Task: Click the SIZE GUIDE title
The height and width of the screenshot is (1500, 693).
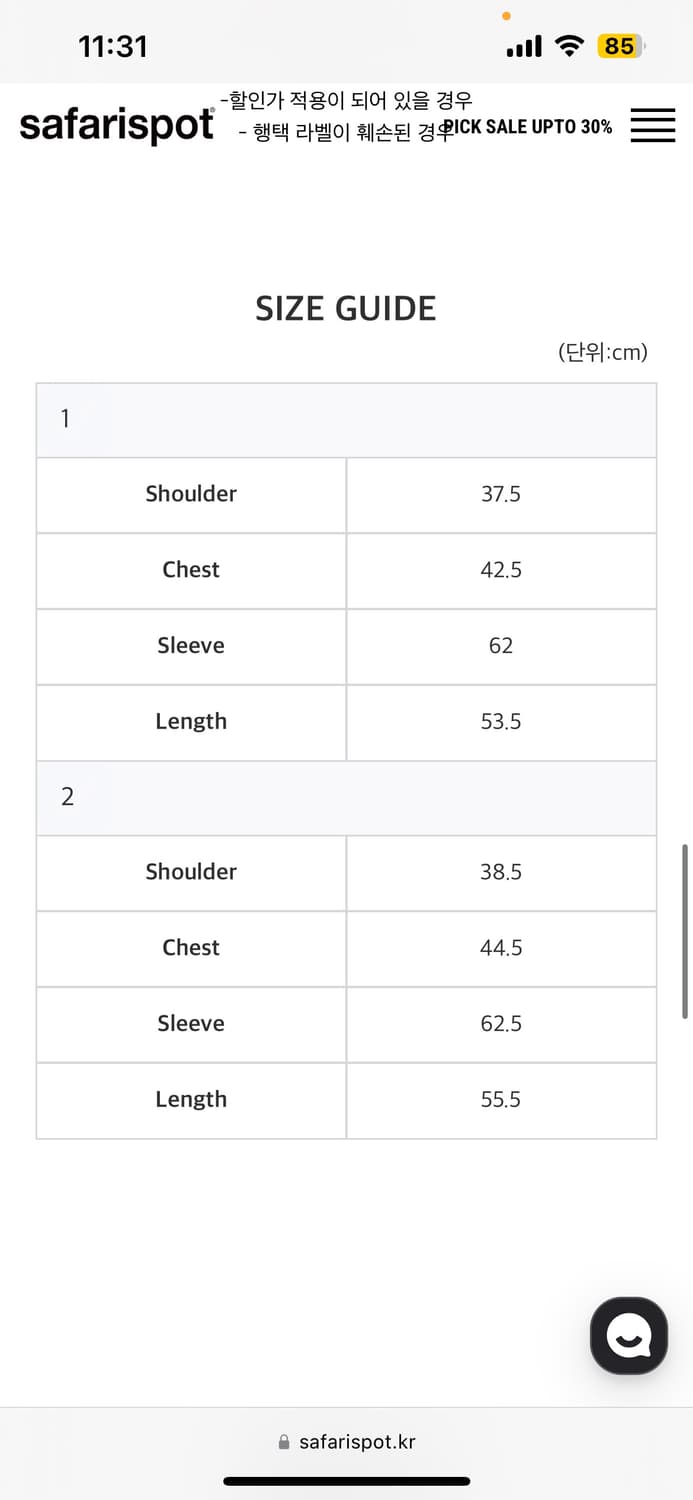Action: pyautogui.click(x=346, y=308)
